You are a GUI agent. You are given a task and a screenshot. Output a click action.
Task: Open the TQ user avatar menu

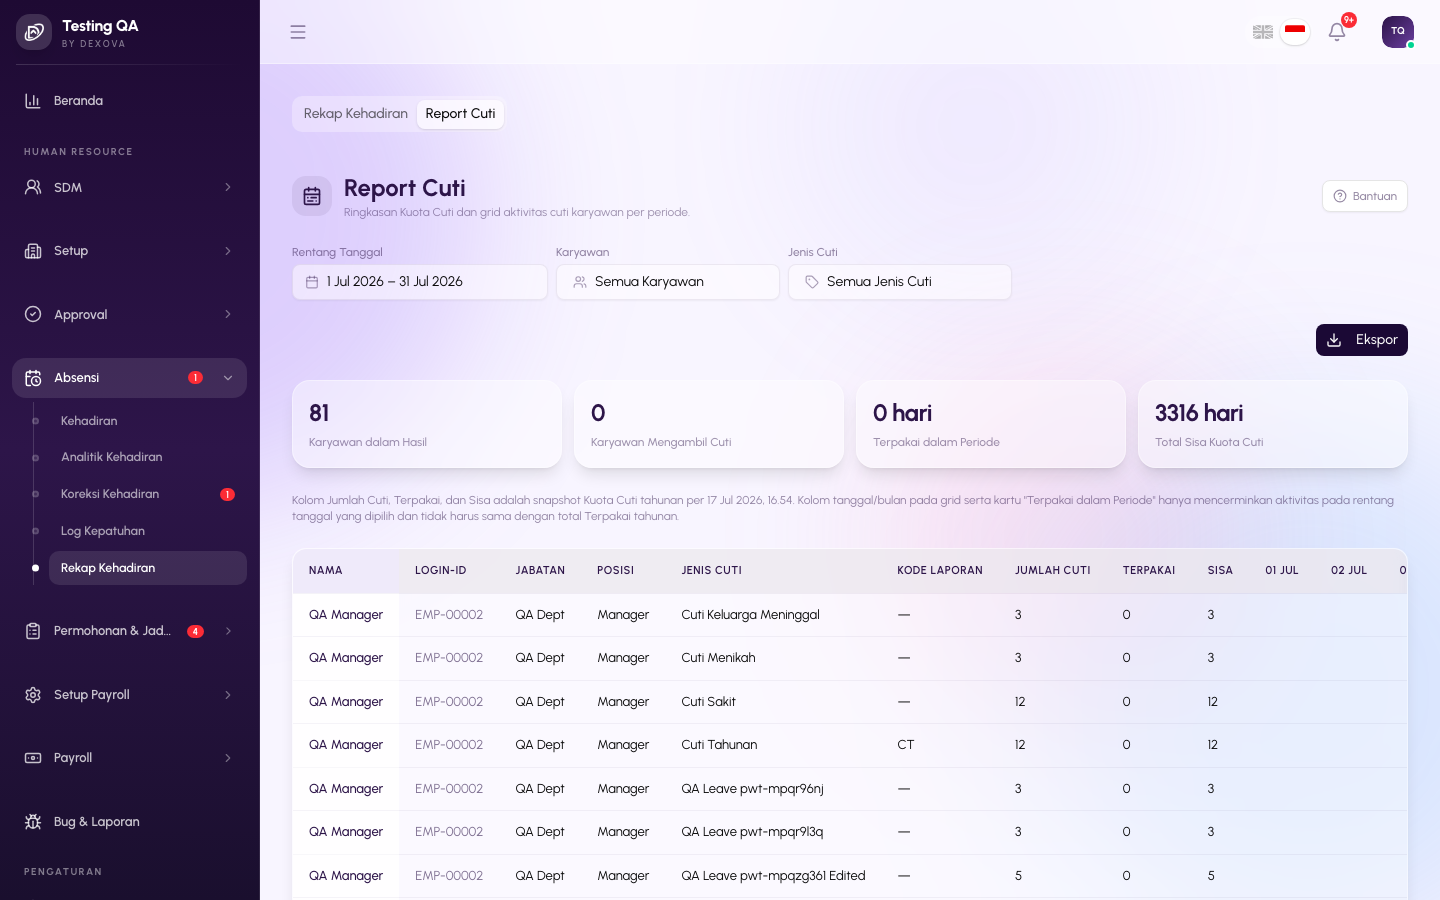point(1398,32)
